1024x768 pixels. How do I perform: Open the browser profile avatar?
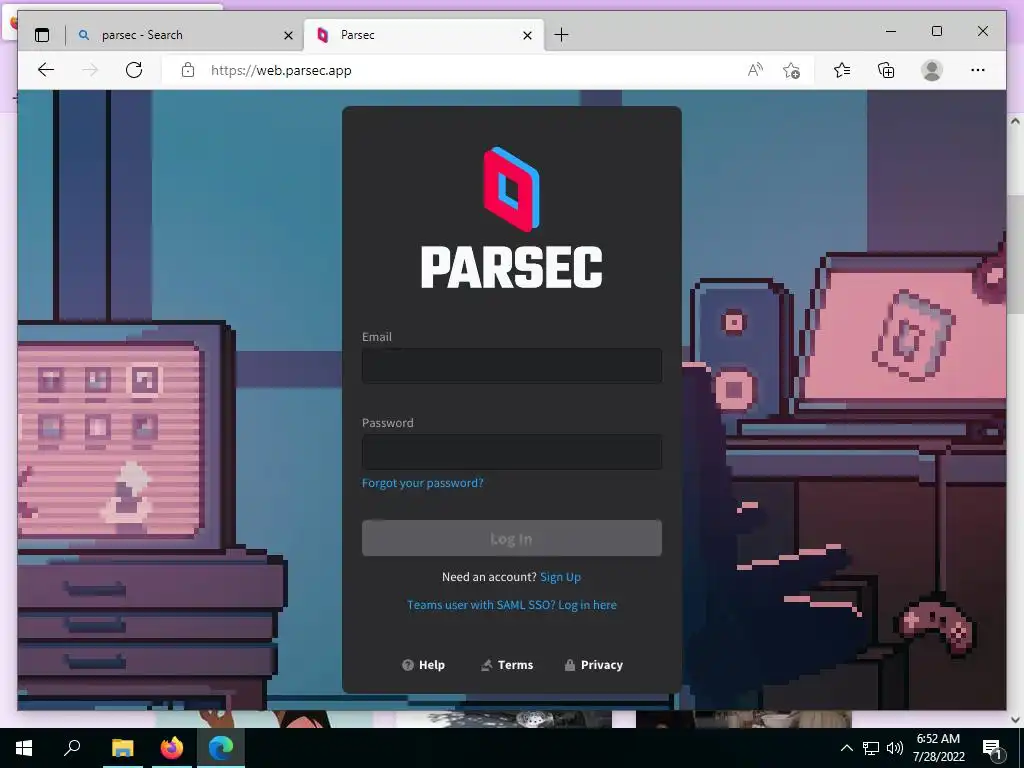tap(932, 70)
